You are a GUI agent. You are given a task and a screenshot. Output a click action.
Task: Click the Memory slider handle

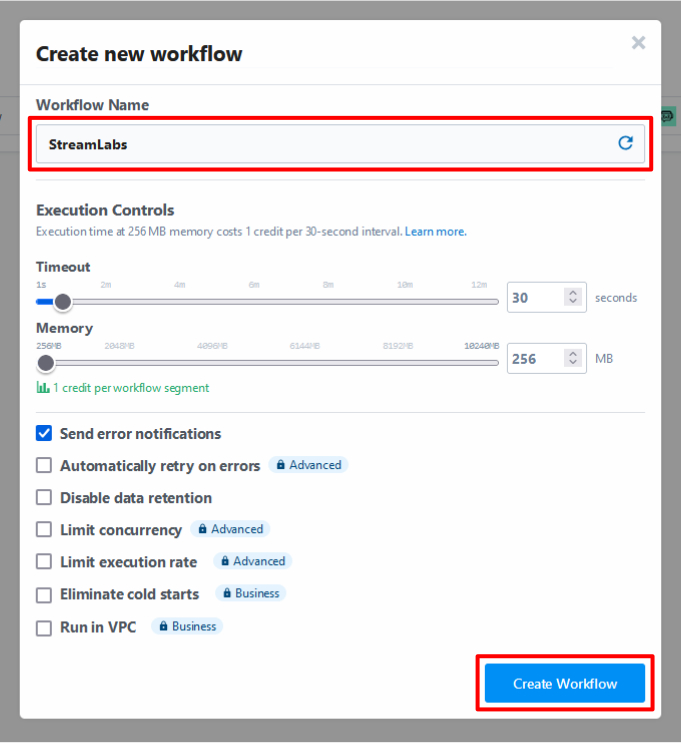[46, 363]
